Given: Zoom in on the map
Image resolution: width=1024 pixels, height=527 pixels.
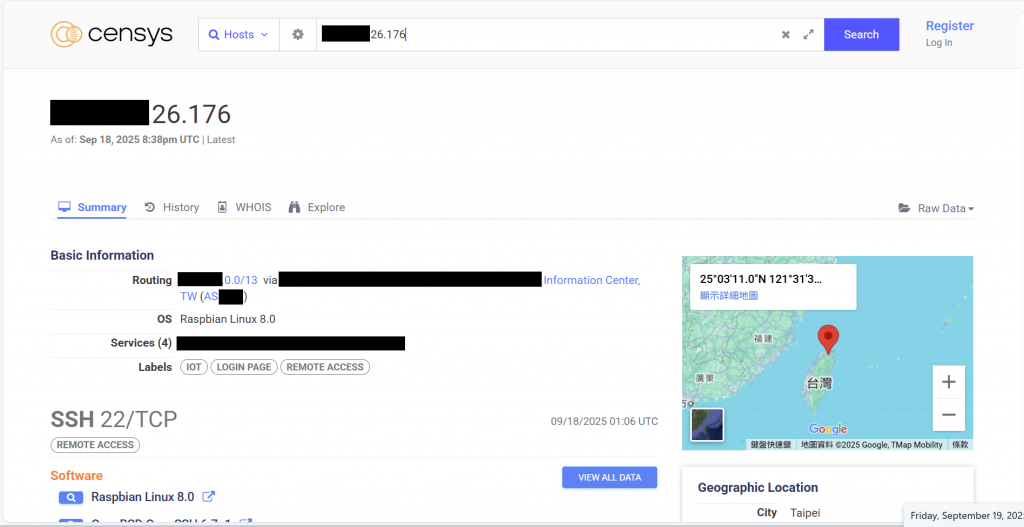Looking at the screenshot, I should point(949,382).
